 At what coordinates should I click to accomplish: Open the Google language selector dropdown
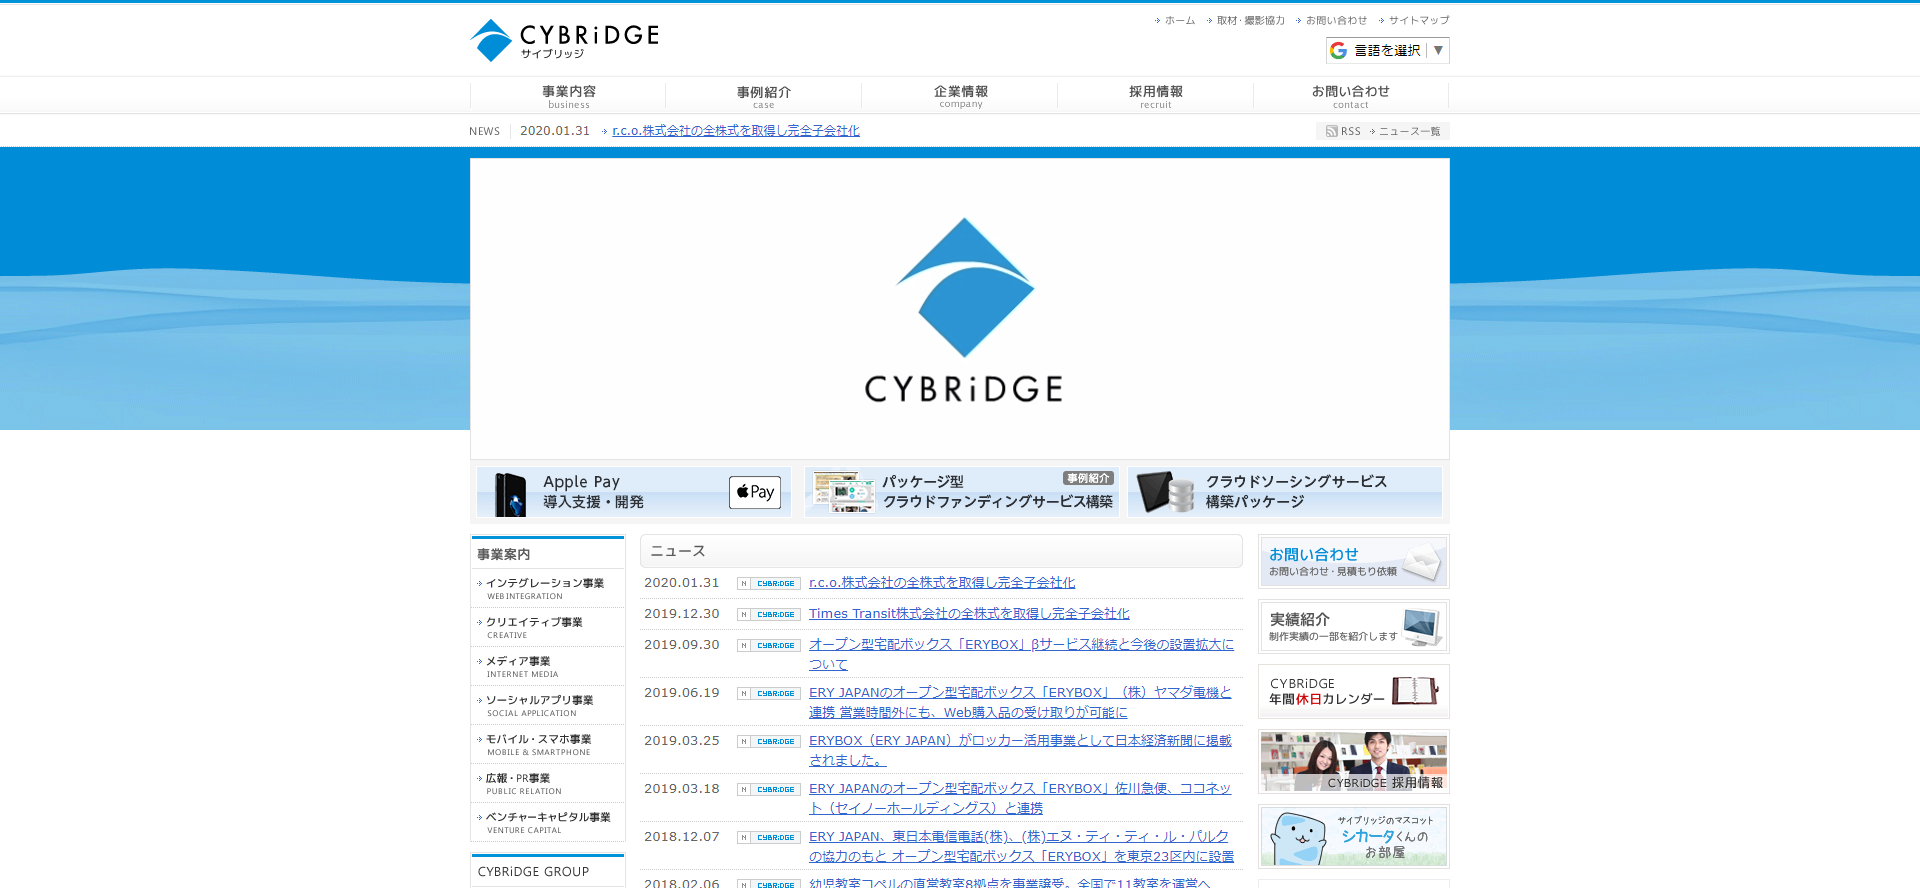click(1387, 50)
